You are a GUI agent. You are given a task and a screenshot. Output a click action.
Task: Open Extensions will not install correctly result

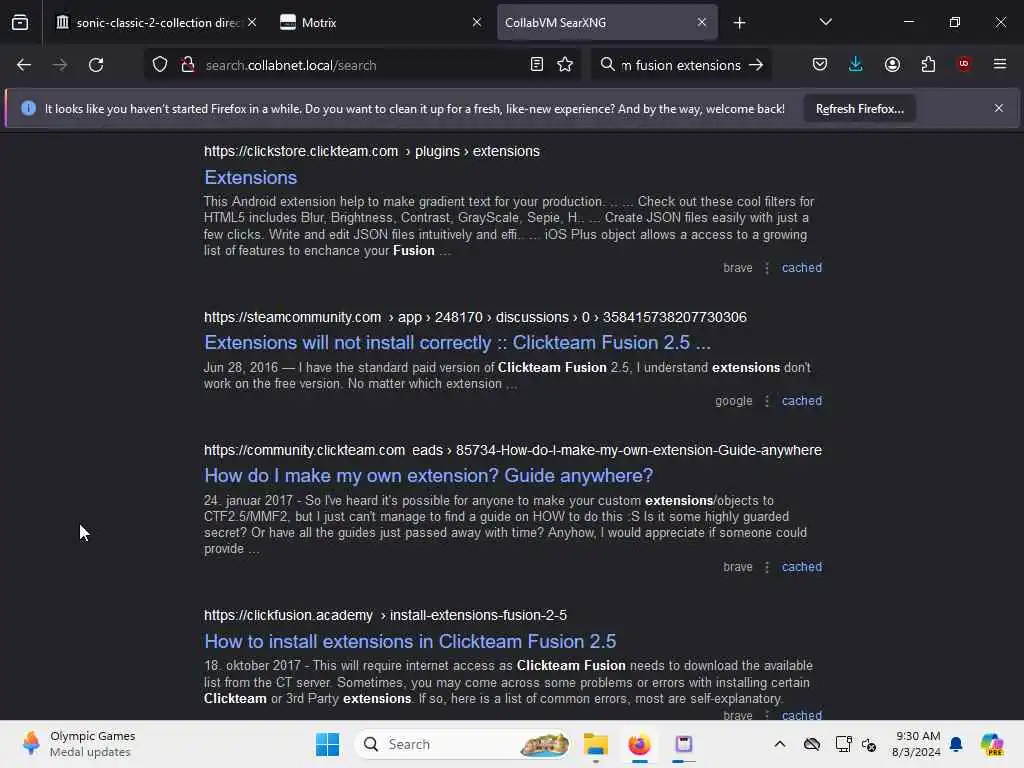(457, 343)
